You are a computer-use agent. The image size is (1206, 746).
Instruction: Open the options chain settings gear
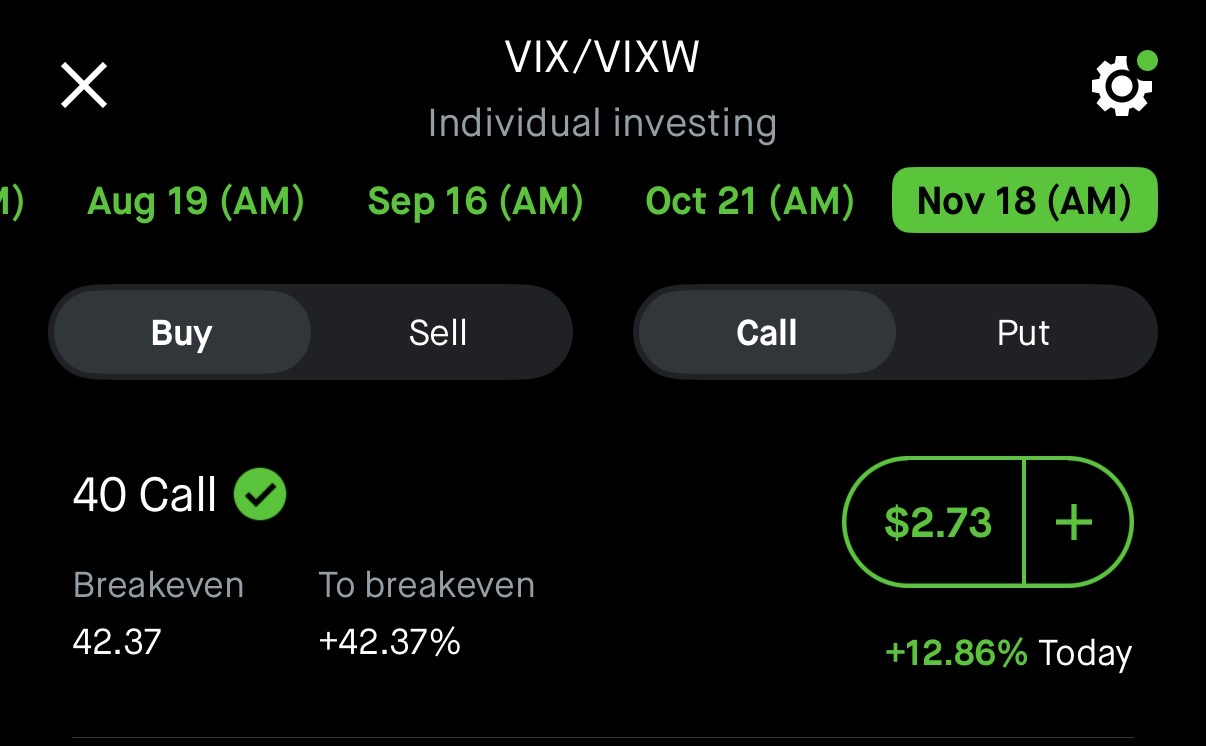(x=1120, y=87)
